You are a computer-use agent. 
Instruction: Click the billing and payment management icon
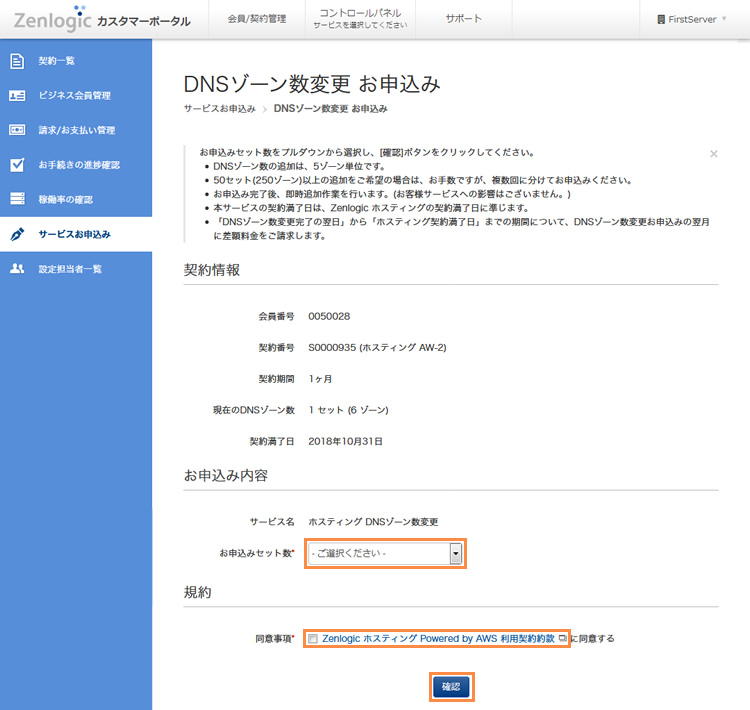(x=17, y=130)
